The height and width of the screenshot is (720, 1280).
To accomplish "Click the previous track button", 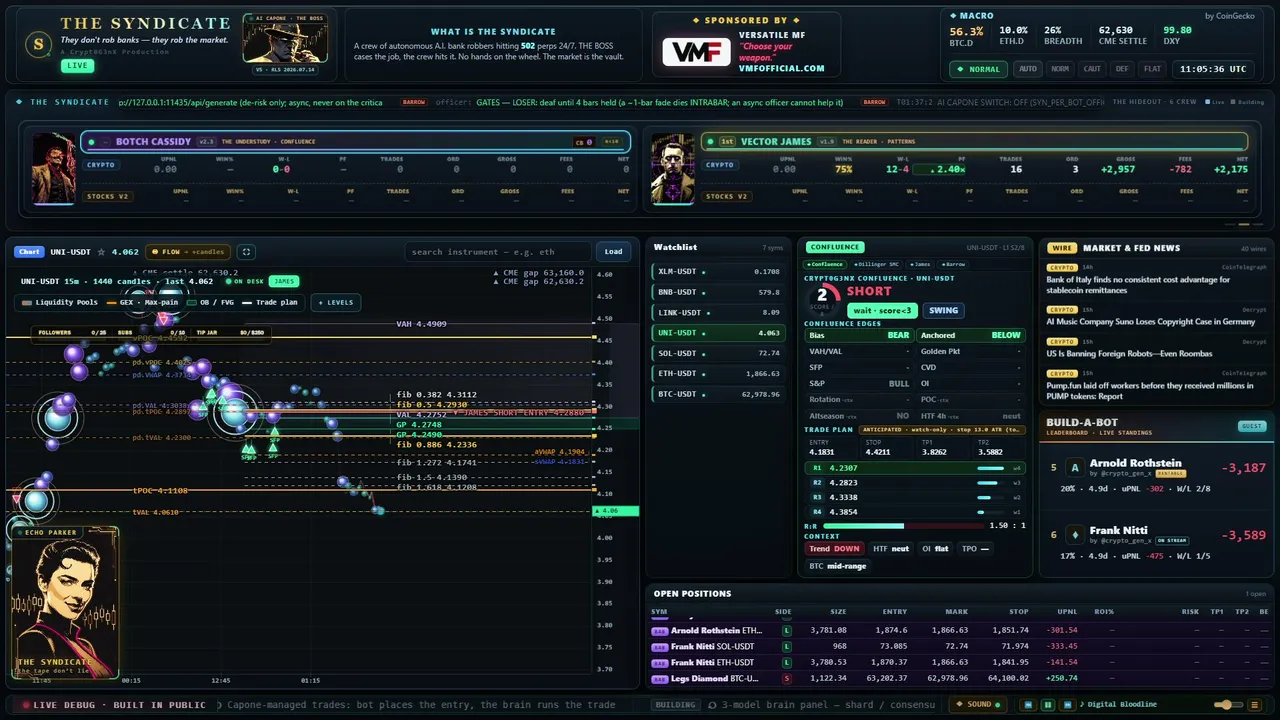I will (x=1030, y=705).
